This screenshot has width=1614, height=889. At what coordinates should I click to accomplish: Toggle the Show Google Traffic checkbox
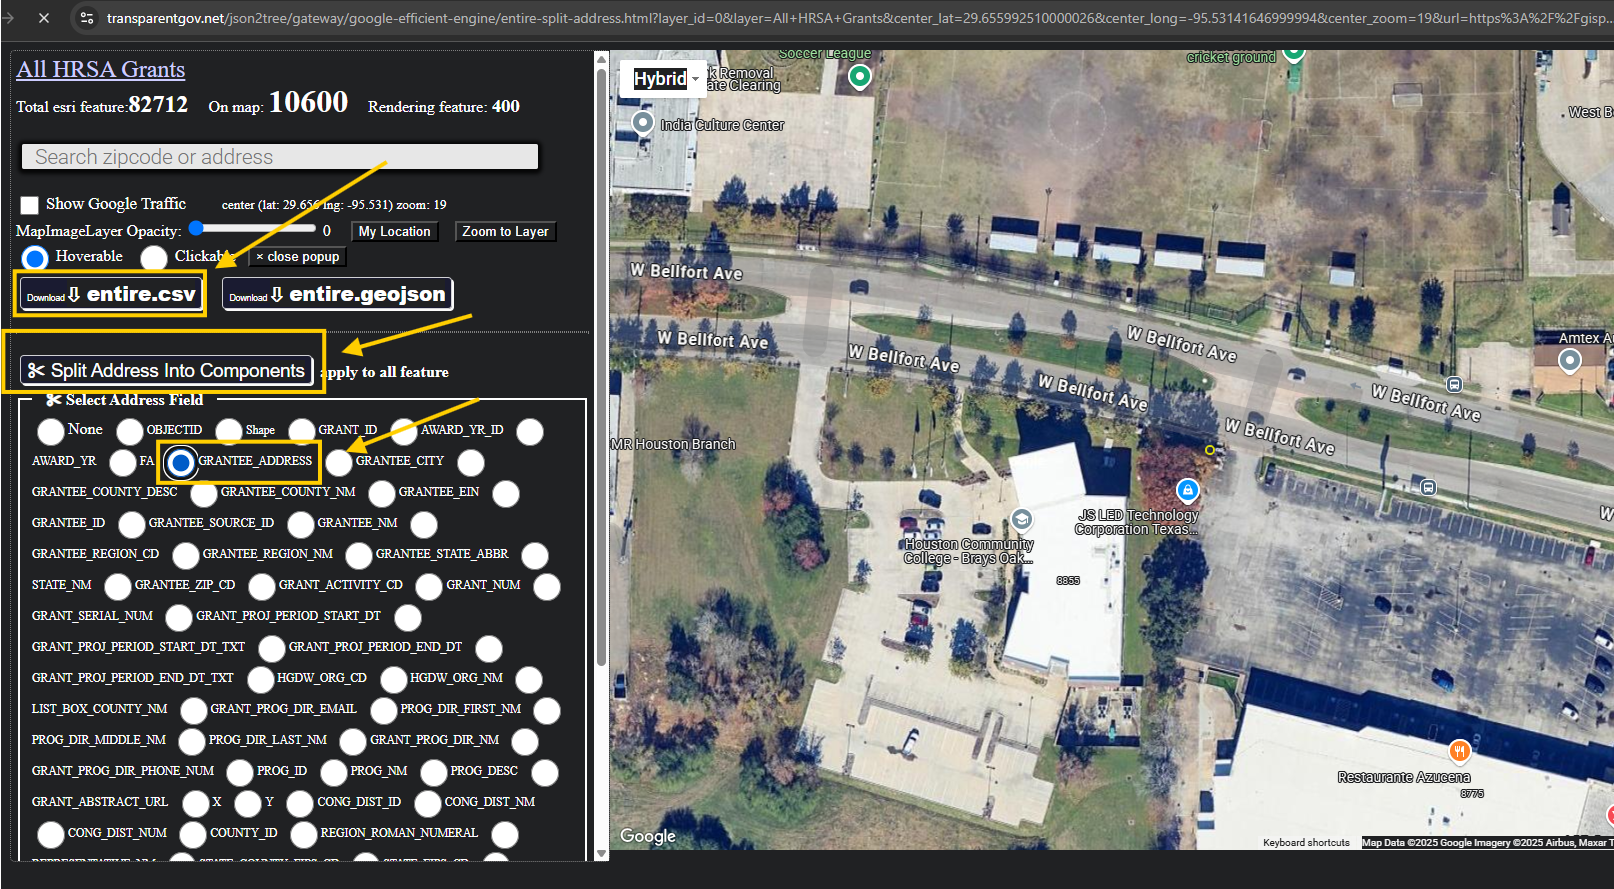(30, 205)
